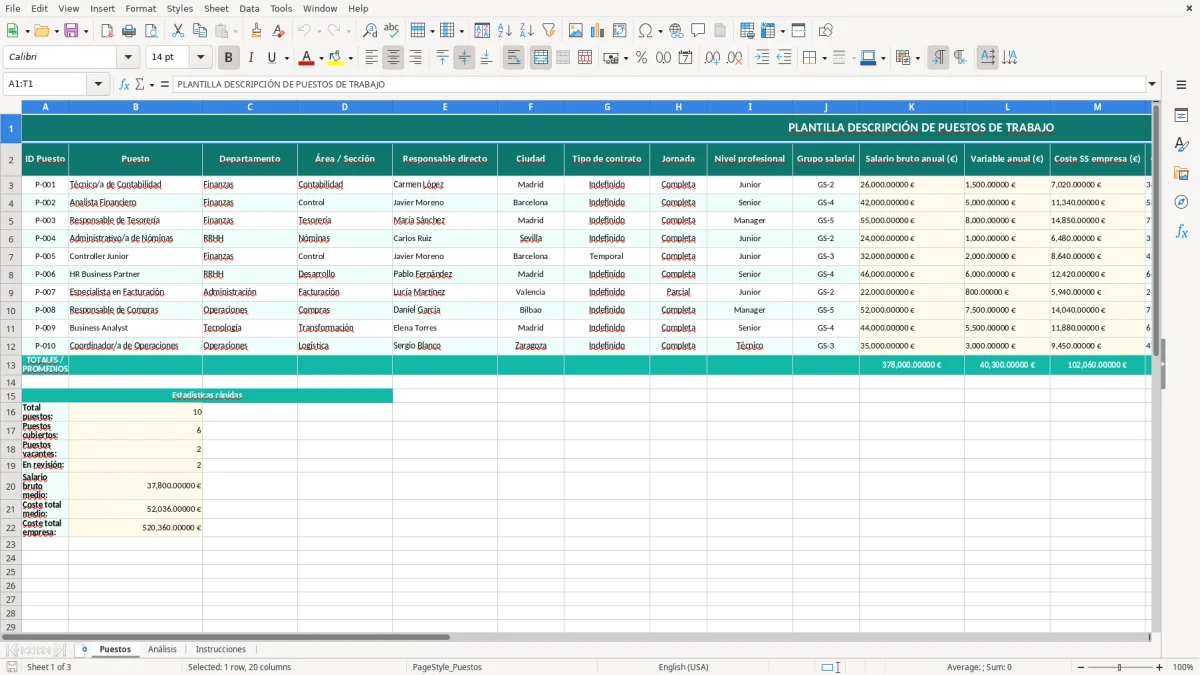The image size is (1200, 675).
Task: Expand the Name Box dropdown
Action: coord(98,84)
